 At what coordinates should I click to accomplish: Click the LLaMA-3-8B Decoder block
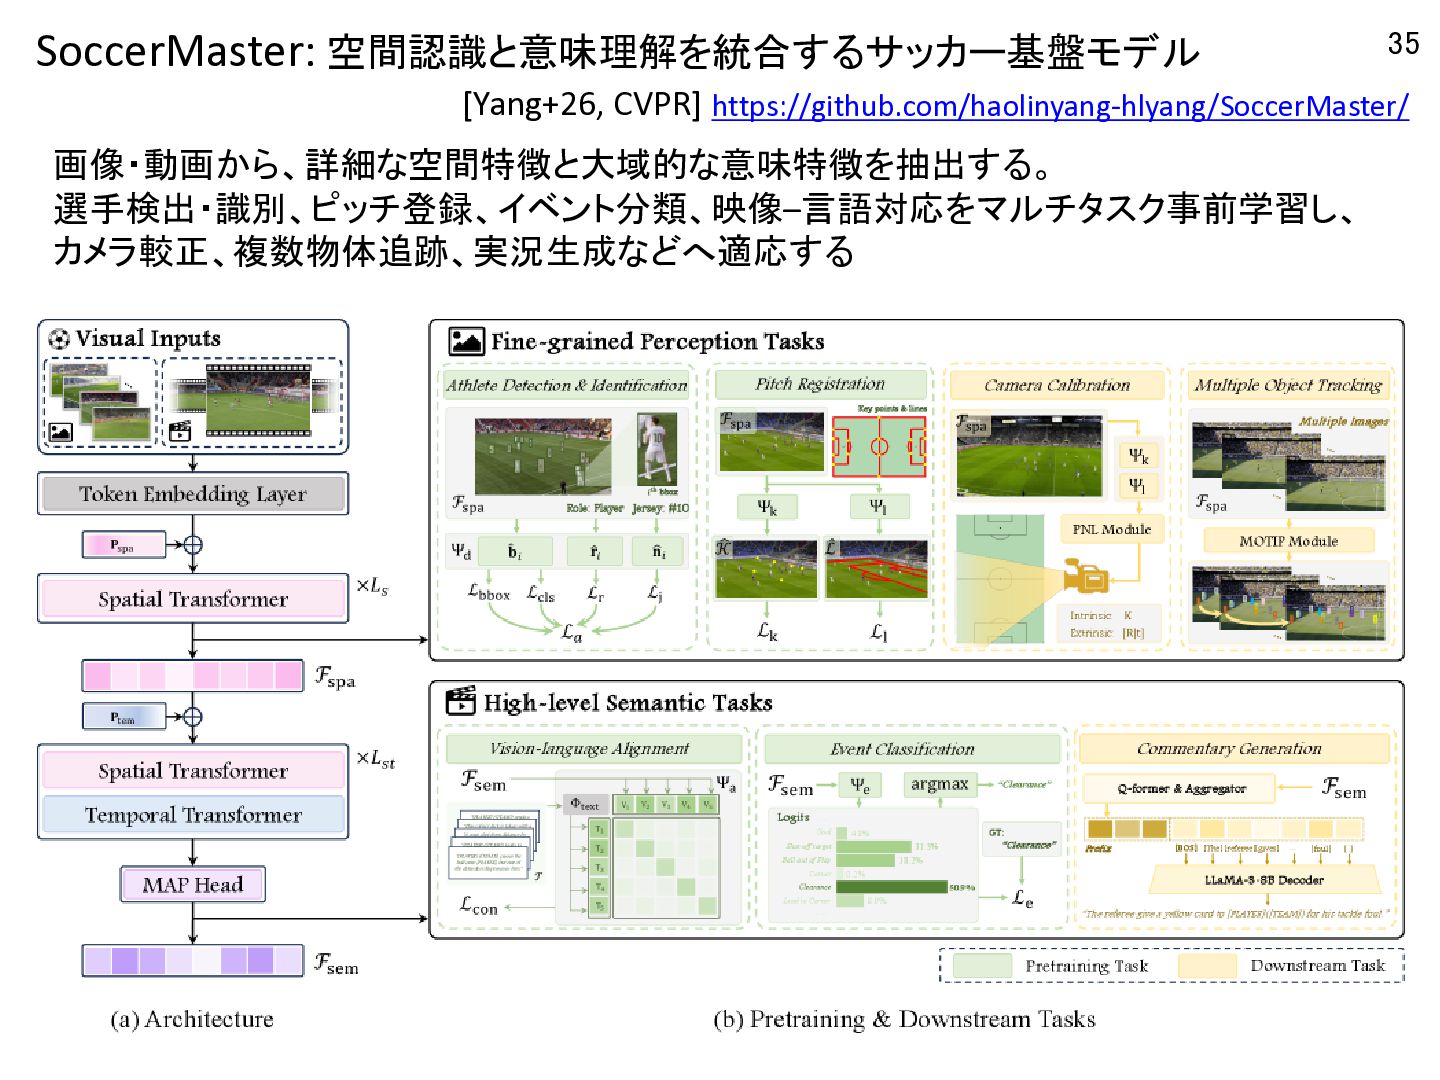click(1265, 880)
